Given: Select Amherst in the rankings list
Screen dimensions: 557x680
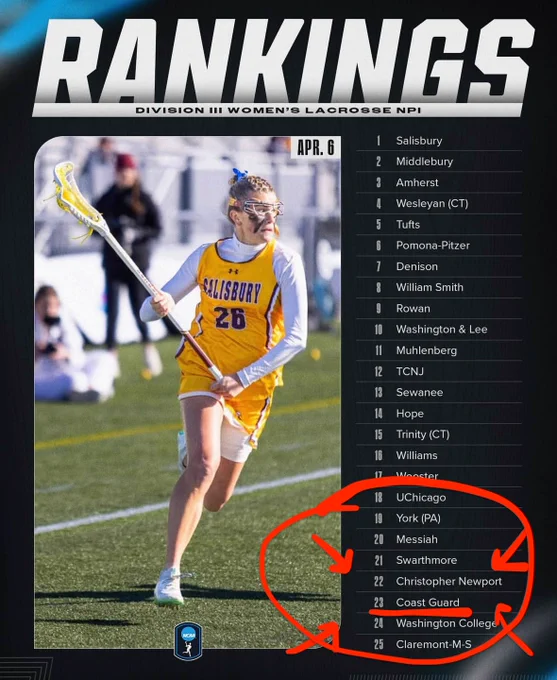Looking at the screenshot, I should [x=439, y=183].
